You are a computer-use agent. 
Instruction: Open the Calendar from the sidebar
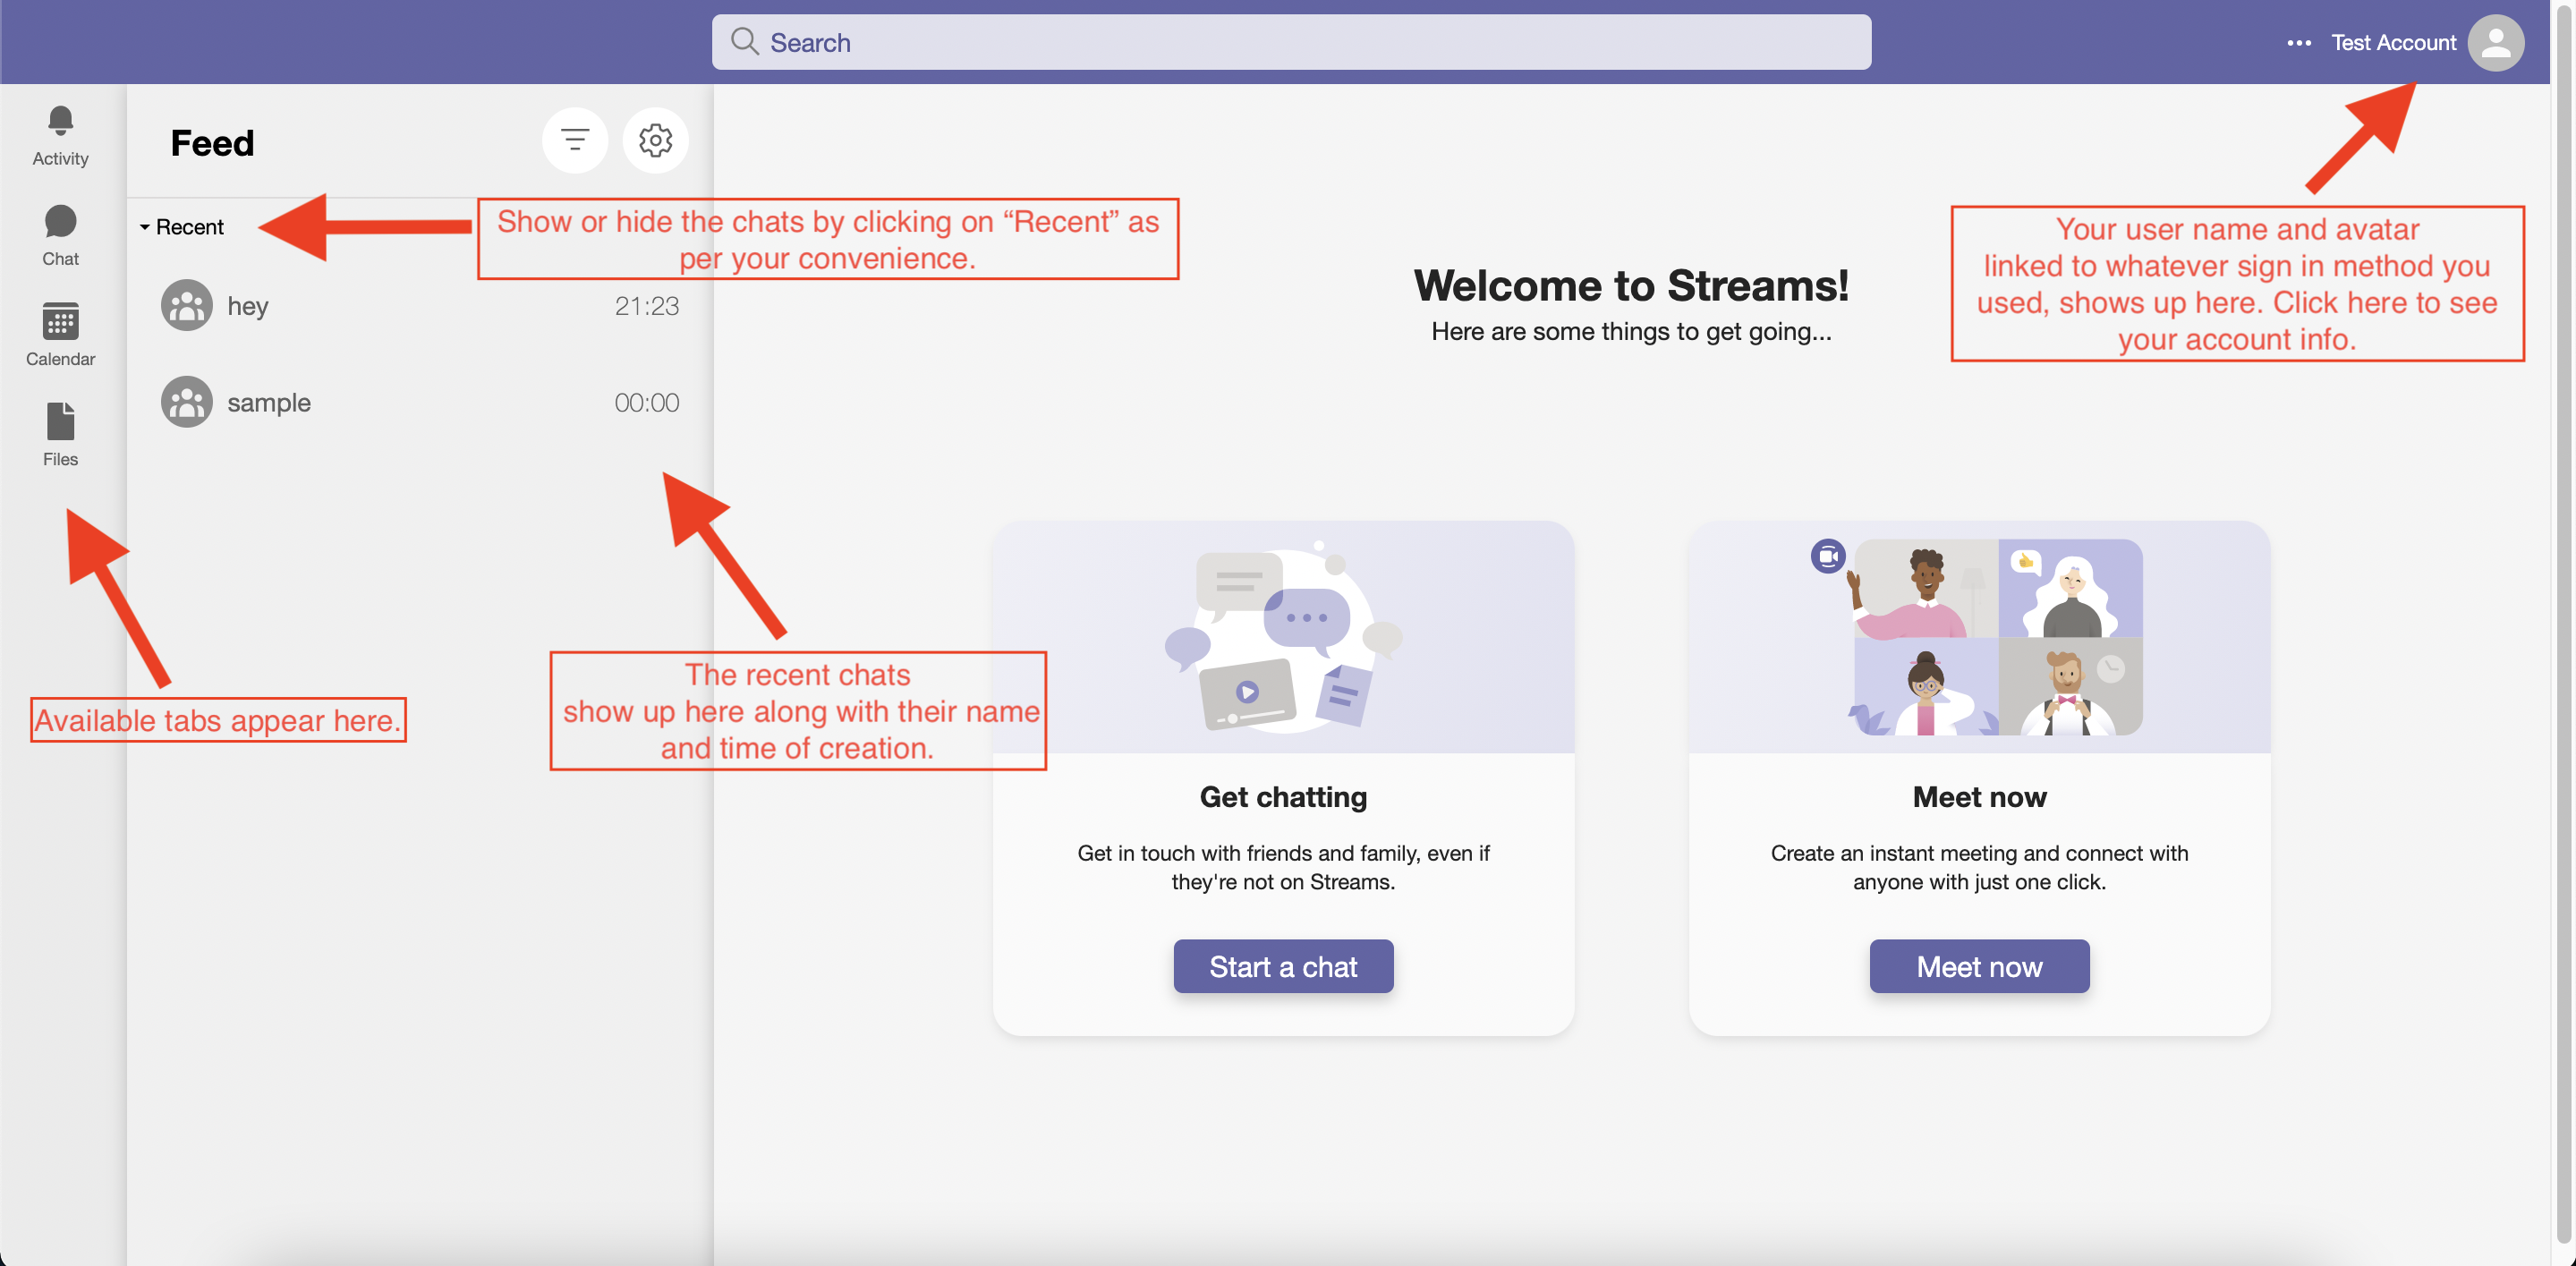[x=60, y=333]
